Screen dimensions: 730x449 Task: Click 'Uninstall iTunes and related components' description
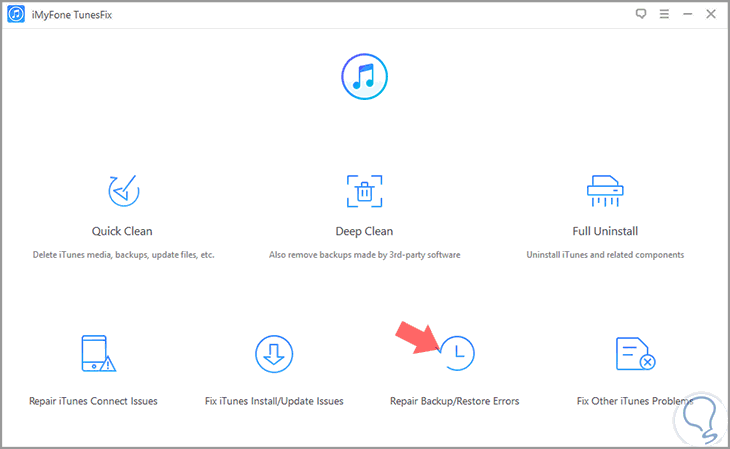[605, 255]
